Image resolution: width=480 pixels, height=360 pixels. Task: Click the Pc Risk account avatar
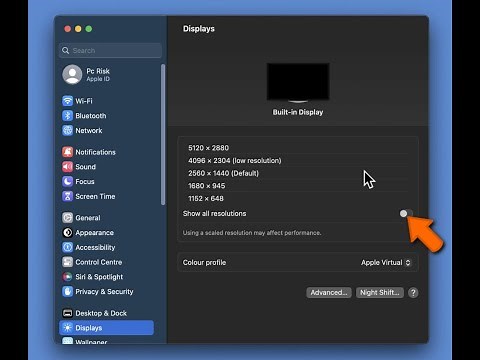coord(72,74)
